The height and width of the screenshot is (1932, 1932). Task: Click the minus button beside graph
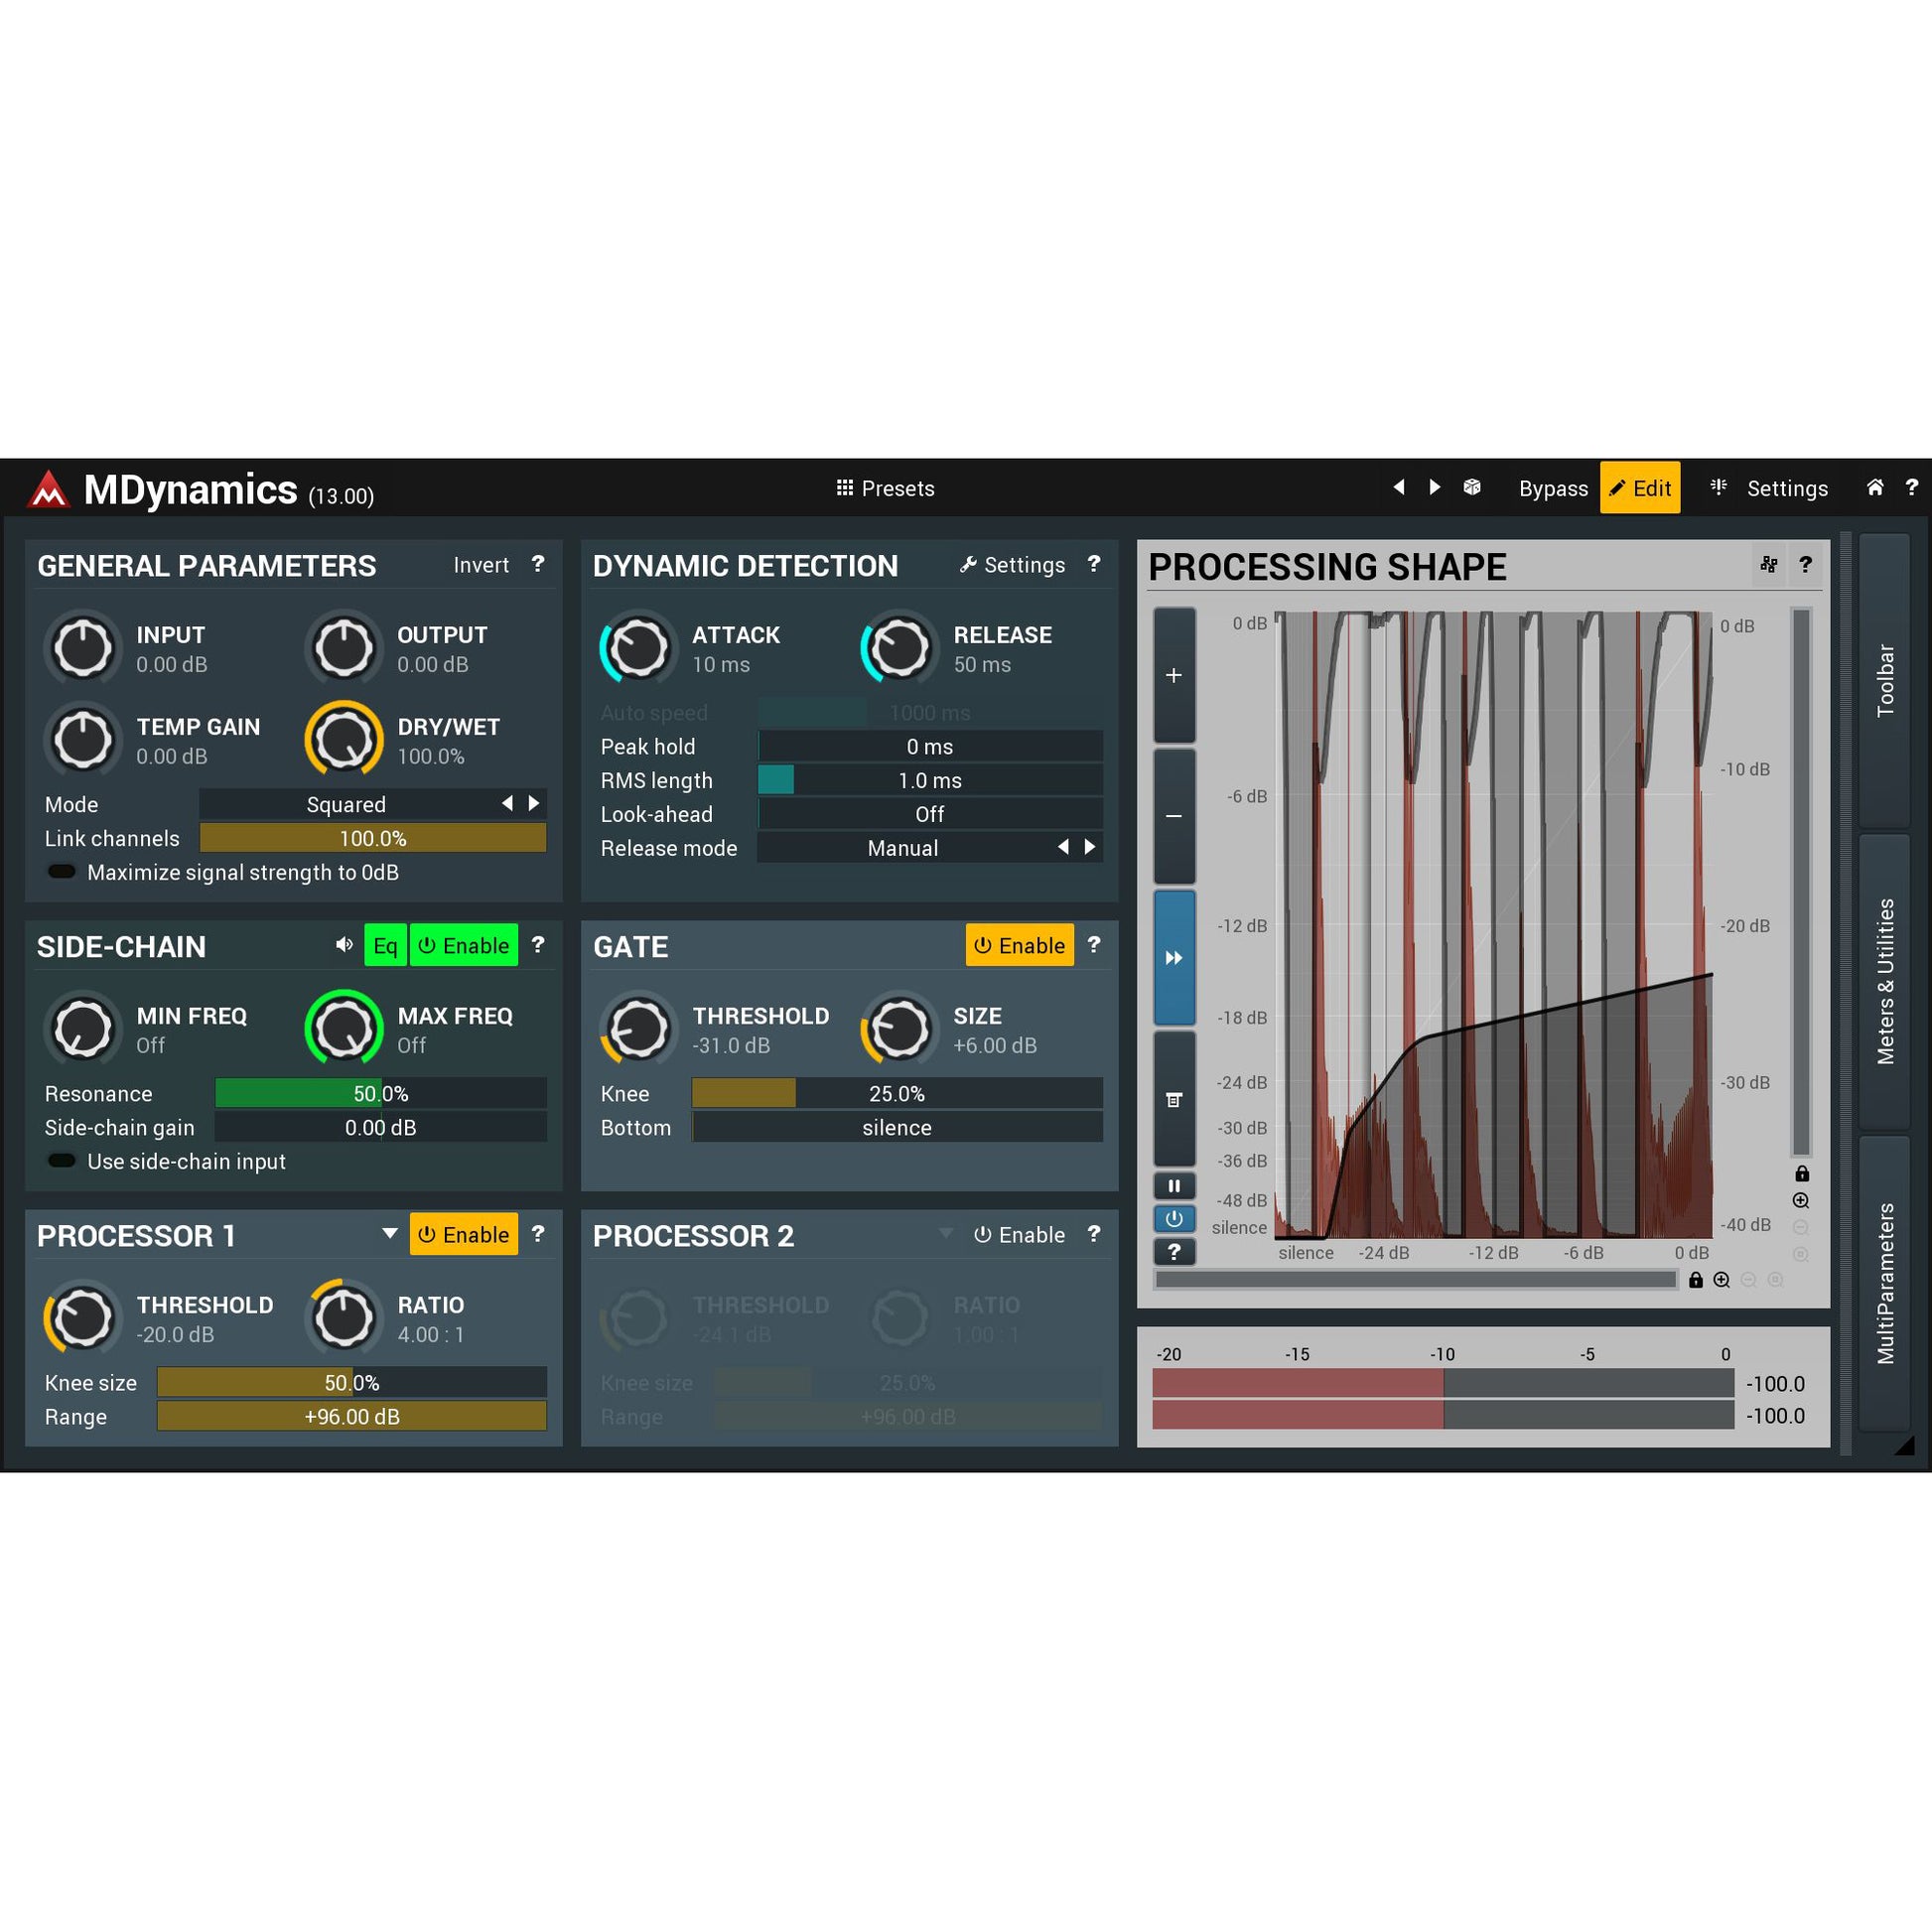point(1174,817)
